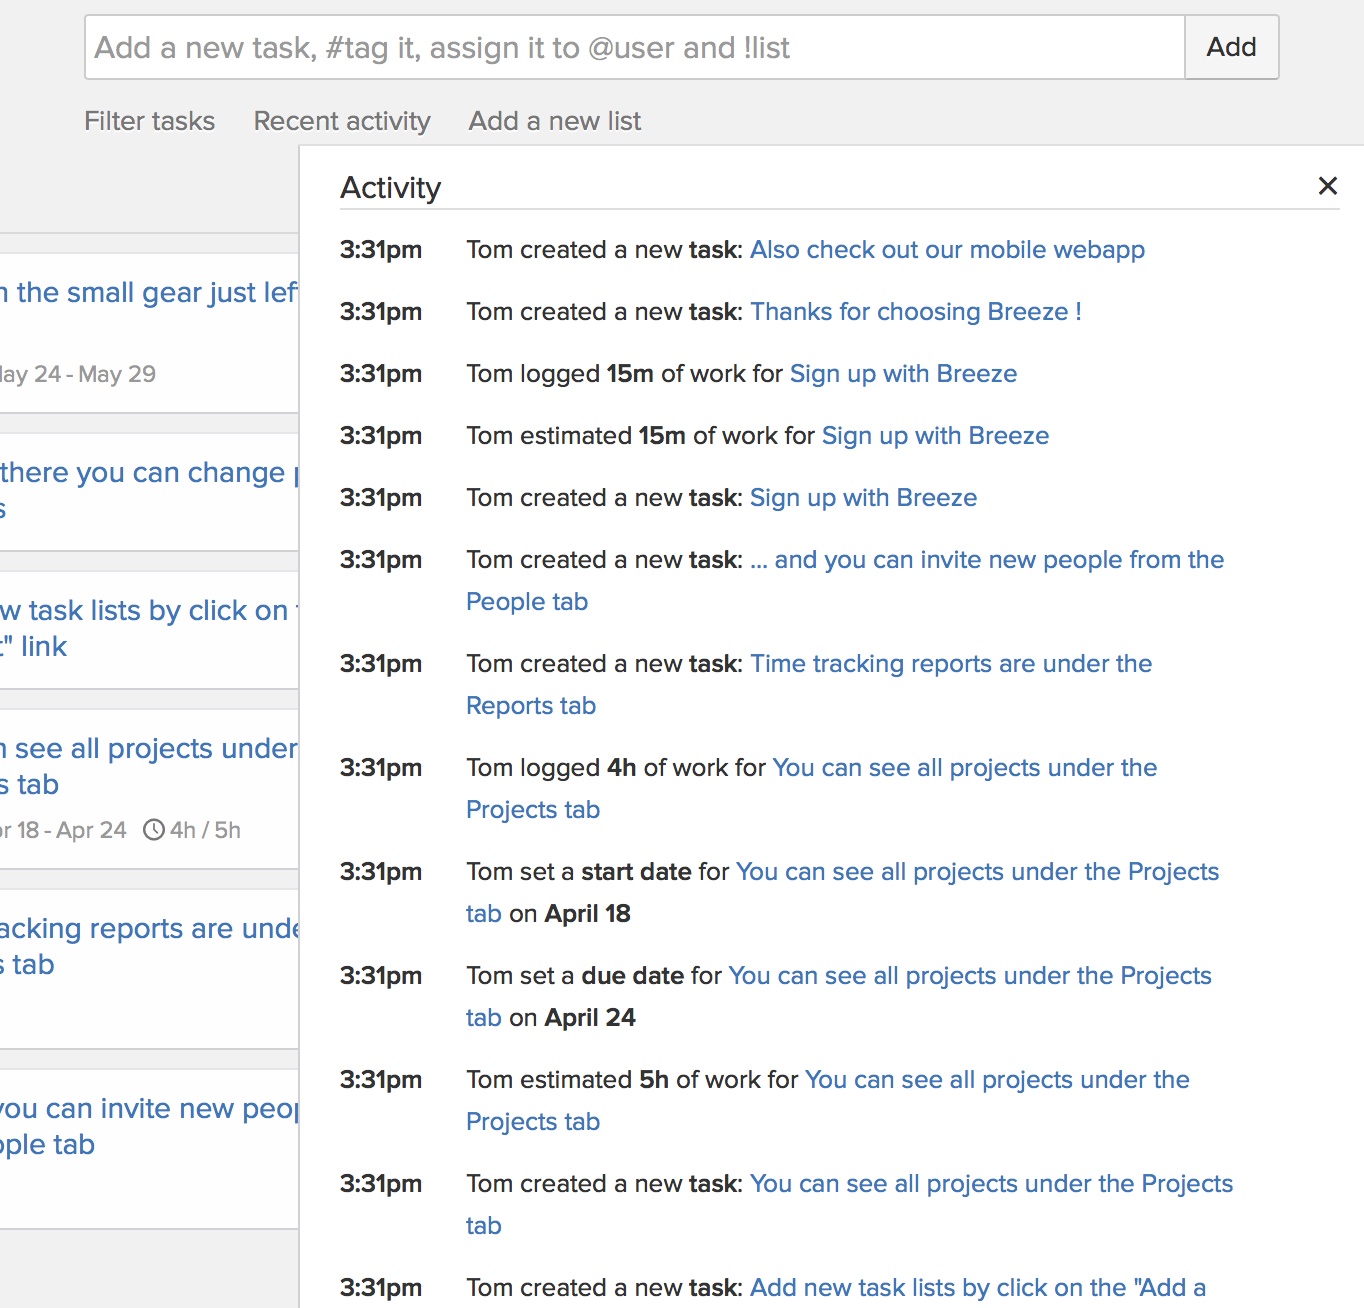Click the April 24 due date text
Screen dimensions: 1364x1308
pos(590,1018)
